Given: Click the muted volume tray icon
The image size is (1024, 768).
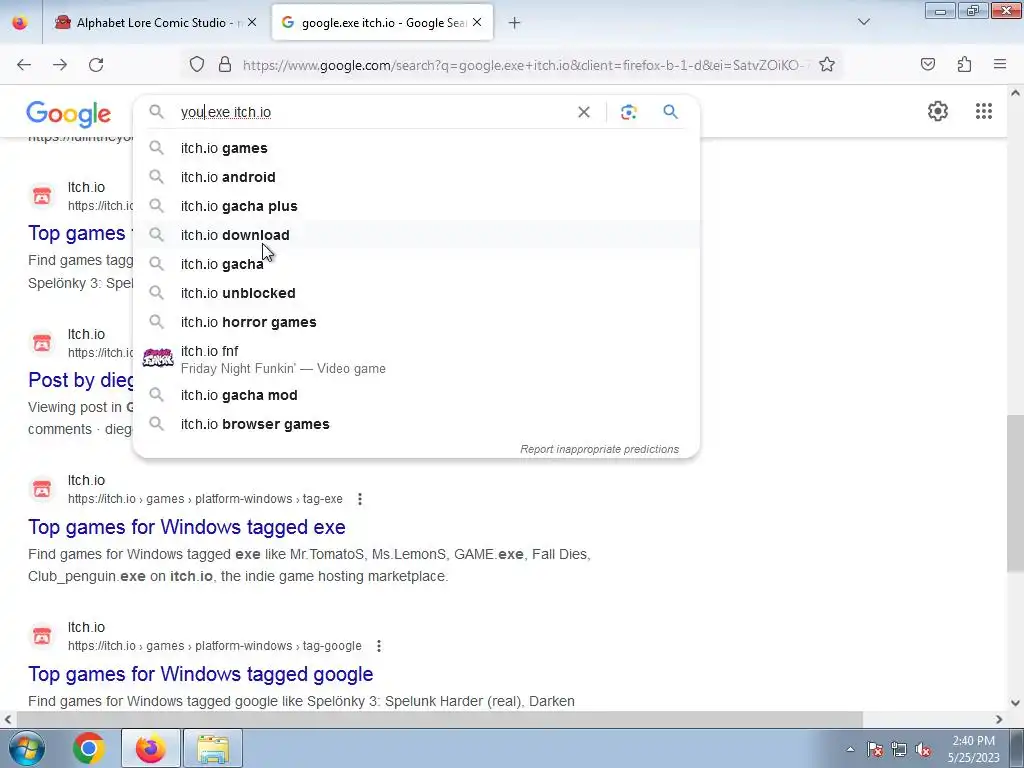Looking at the screenshot, I should pos(923,749).
